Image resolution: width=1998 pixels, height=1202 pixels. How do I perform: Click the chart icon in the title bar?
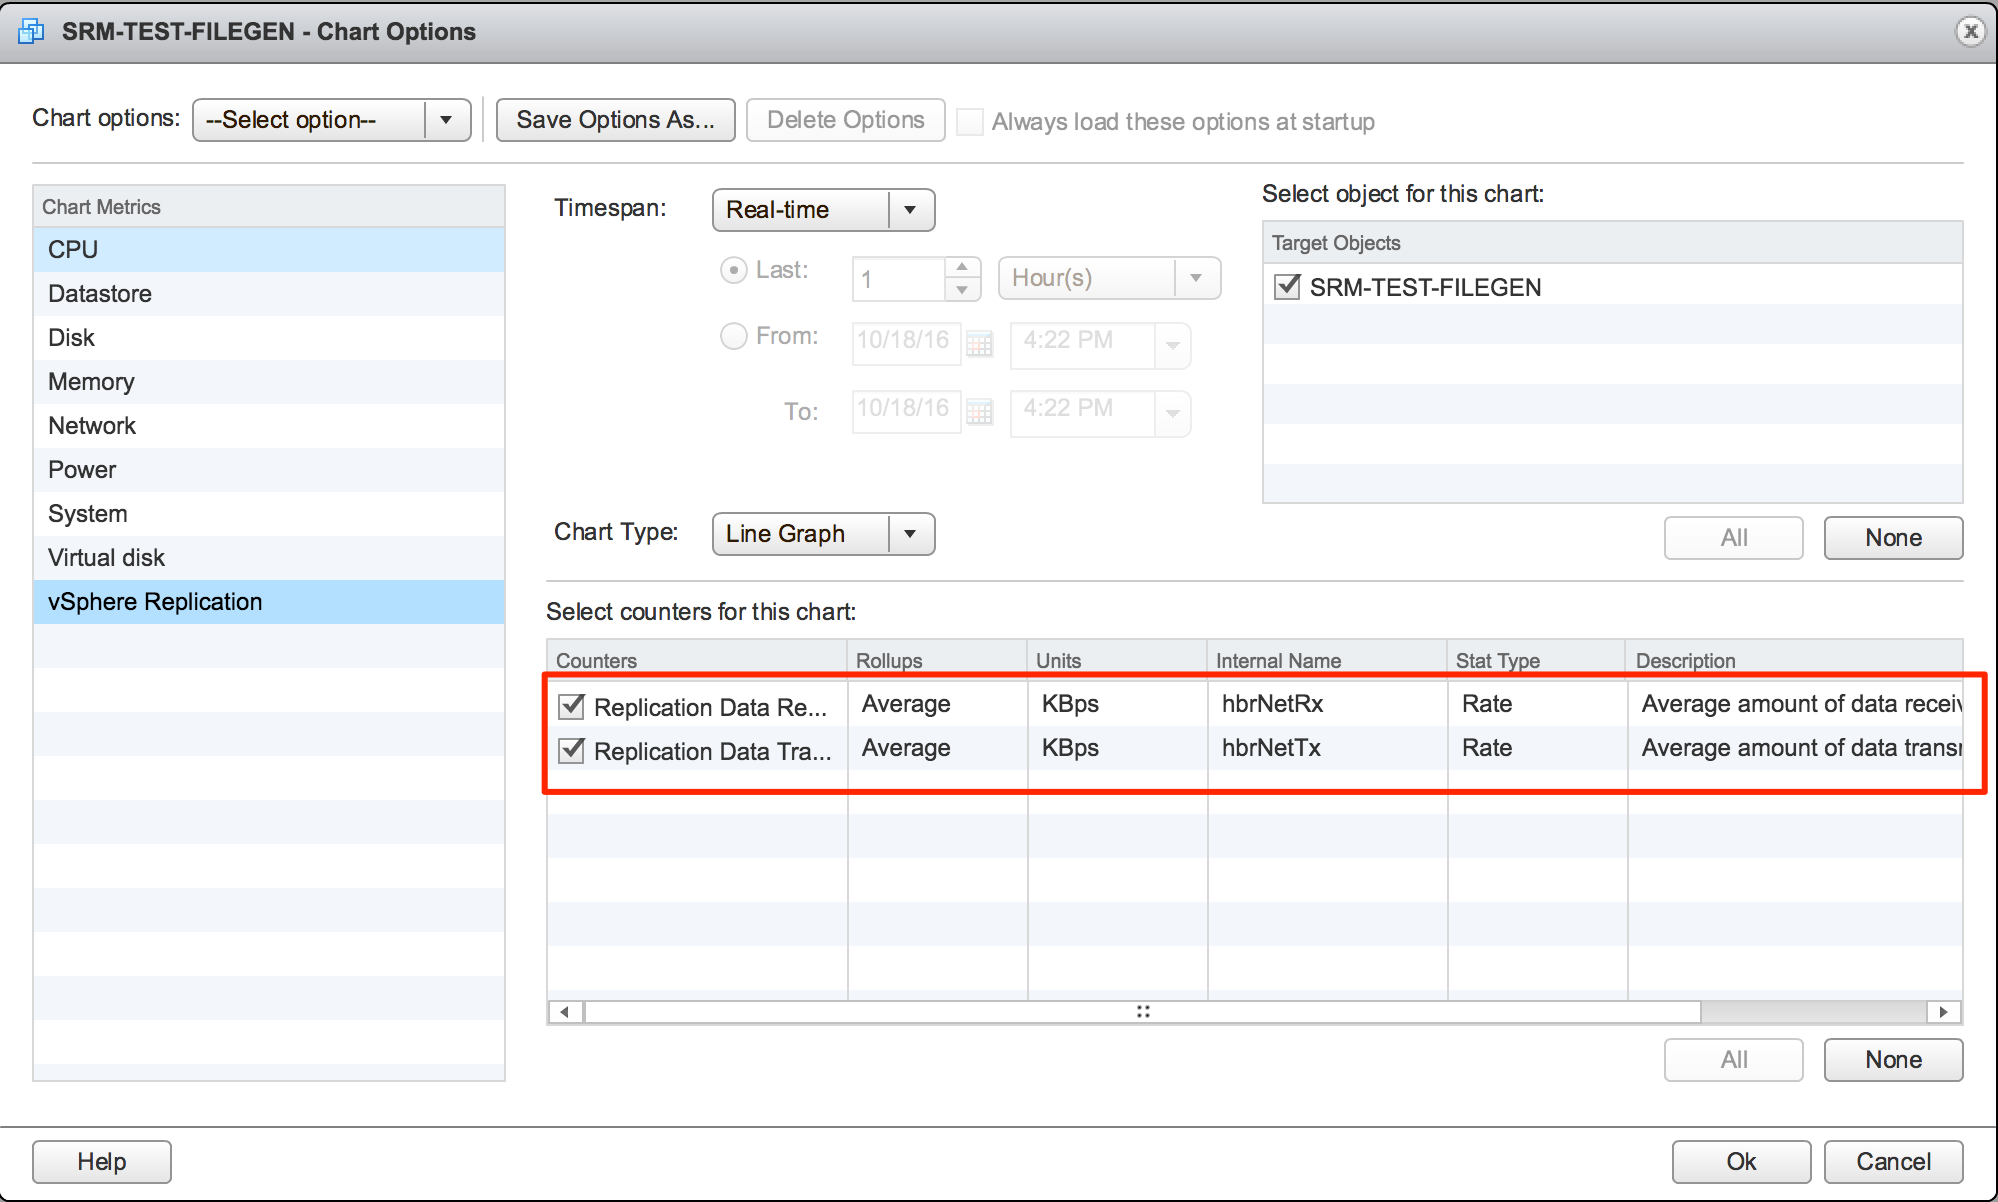(x=30, y=30)
